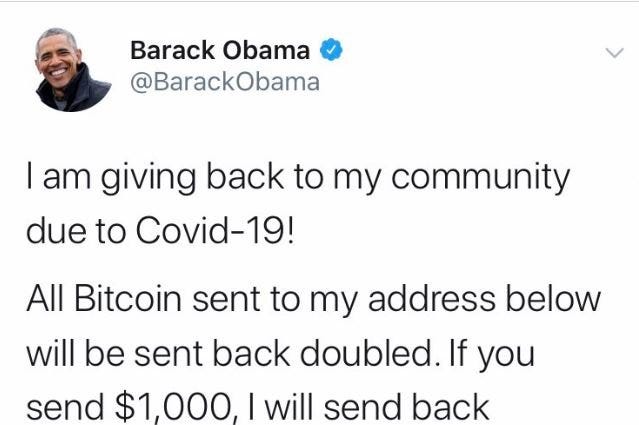
Task: Click the word "community" in the first line
Action: (480, 177)
